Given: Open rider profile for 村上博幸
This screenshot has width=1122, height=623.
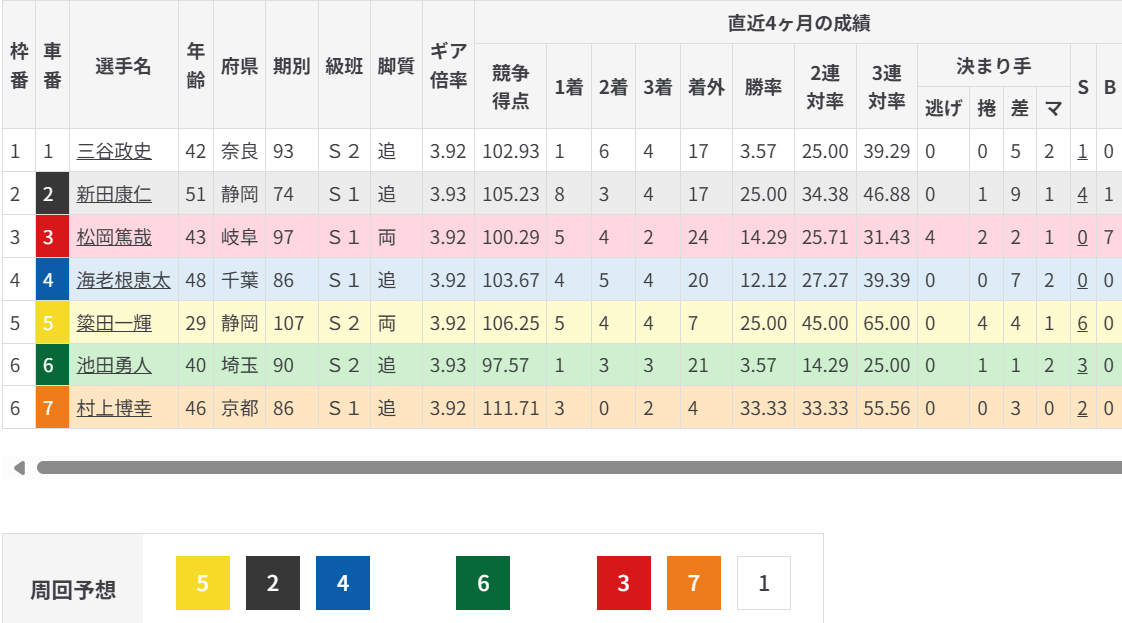Looking at the screenshot, I should [x=114, y=408].
